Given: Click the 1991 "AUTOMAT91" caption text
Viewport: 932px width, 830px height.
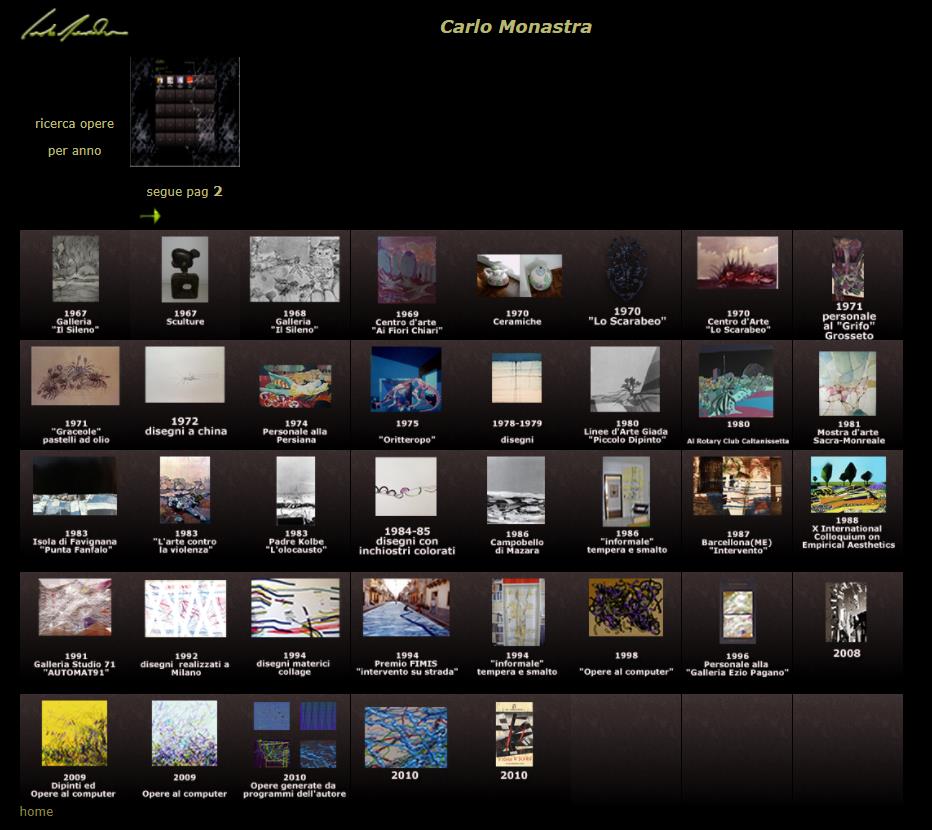Looking at the screenshot, I should click(x=75, y=673).
